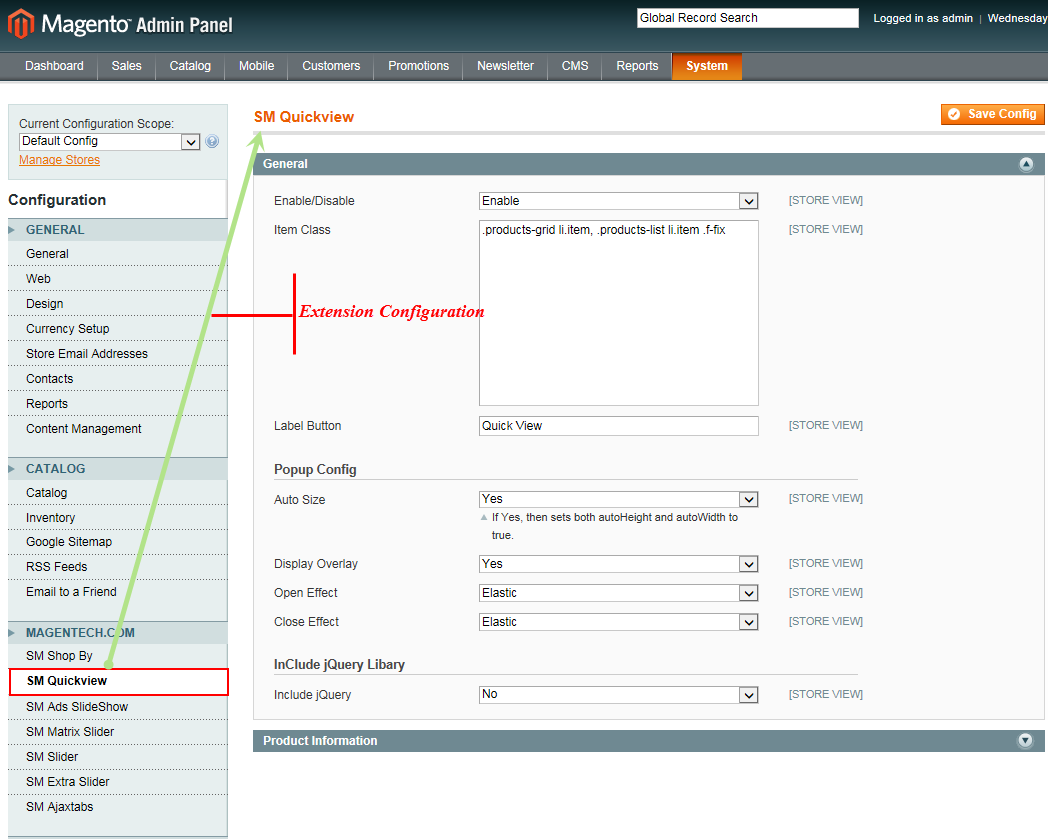Open Currency Setup in sidebar

click(118, 329)
